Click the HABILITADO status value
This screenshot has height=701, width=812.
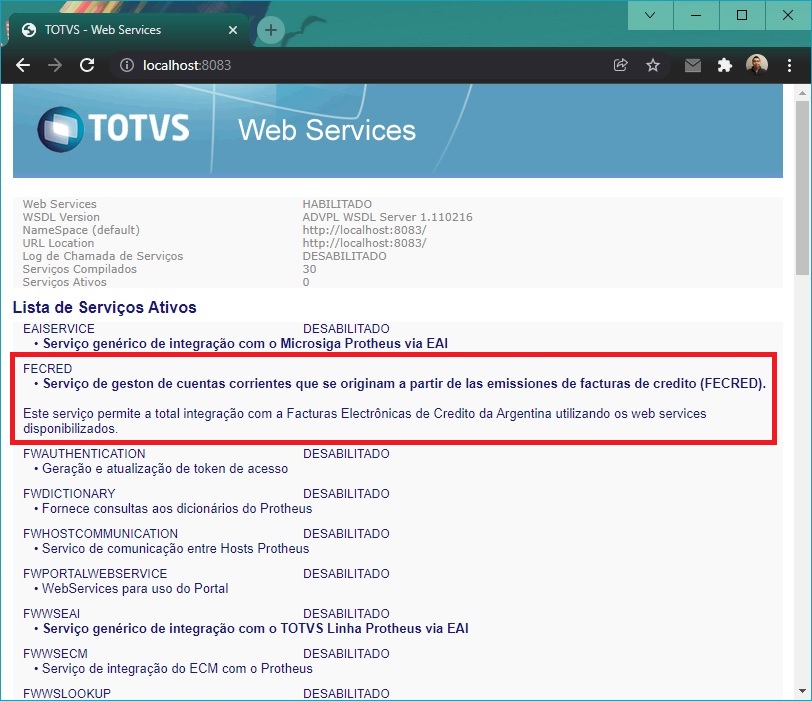337,204
